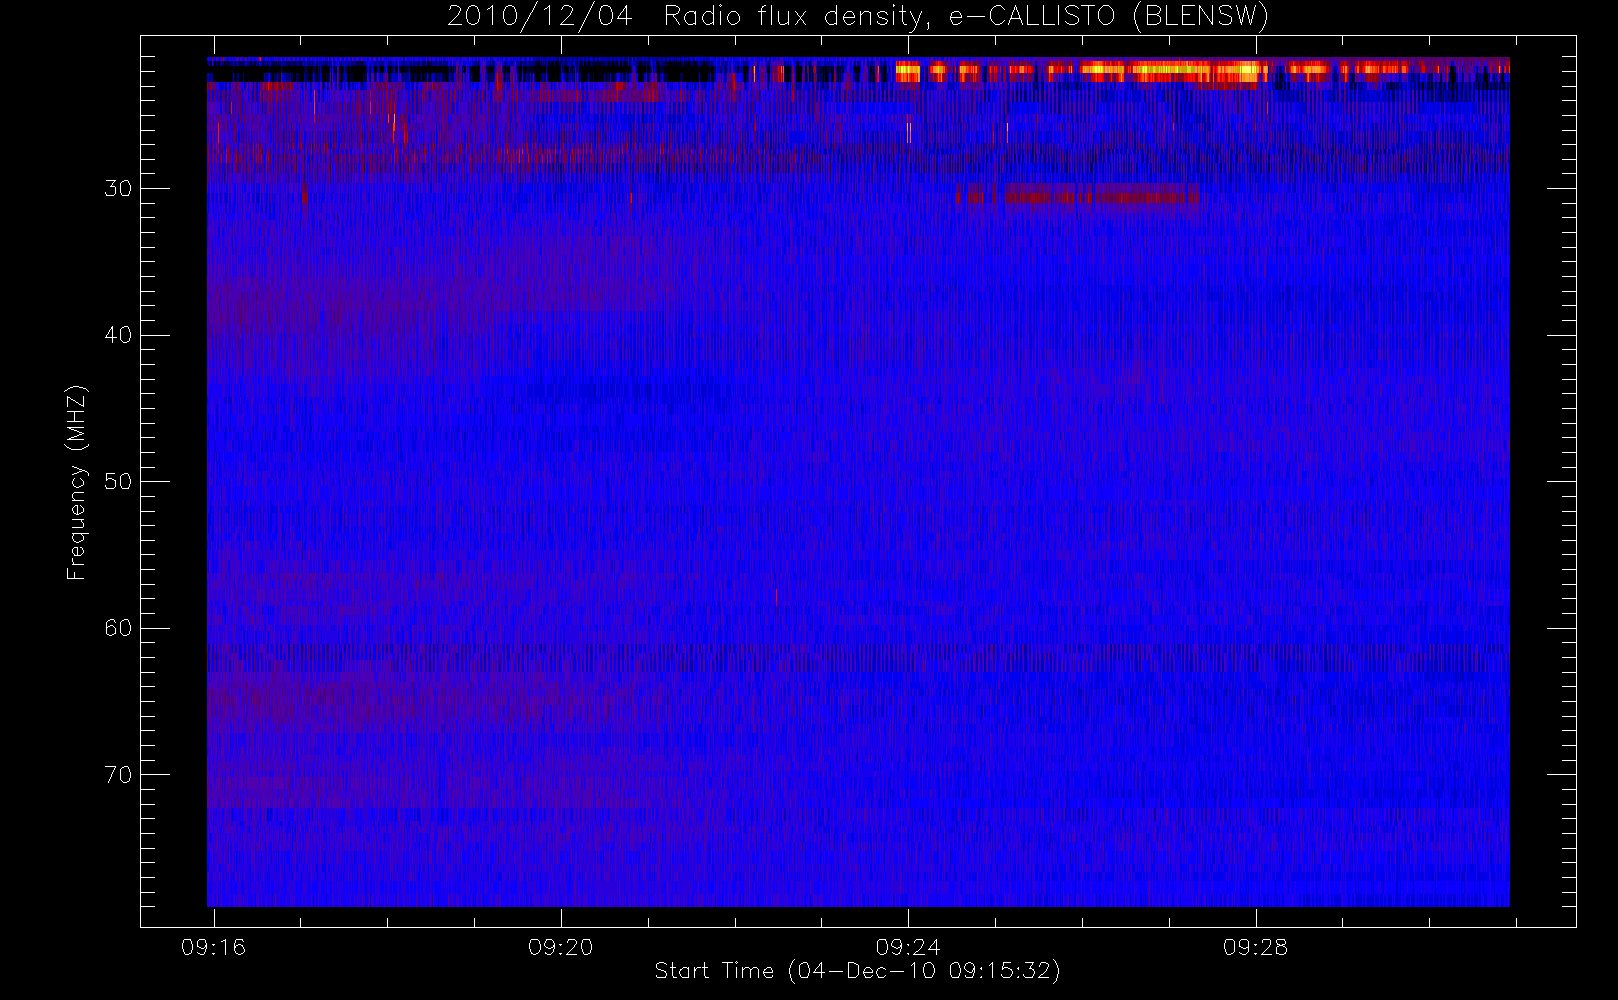Click the plot title 'Radio flux density, e-CALLISTO (BLENSW)'
The width and height of the screenshot is (1618, 1000).
coord(967,17)
